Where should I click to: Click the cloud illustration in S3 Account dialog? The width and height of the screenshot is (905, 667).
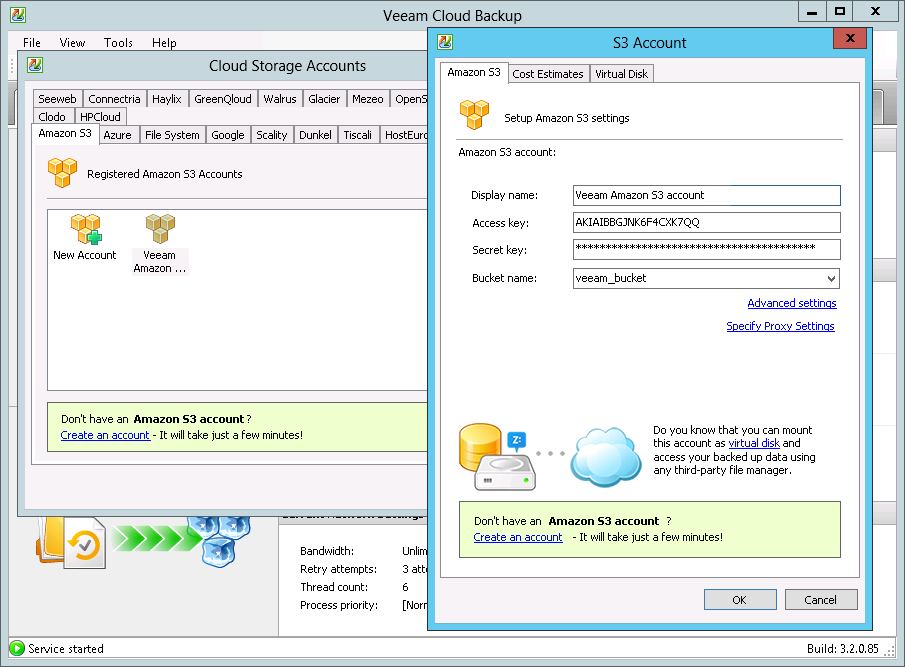605,456
